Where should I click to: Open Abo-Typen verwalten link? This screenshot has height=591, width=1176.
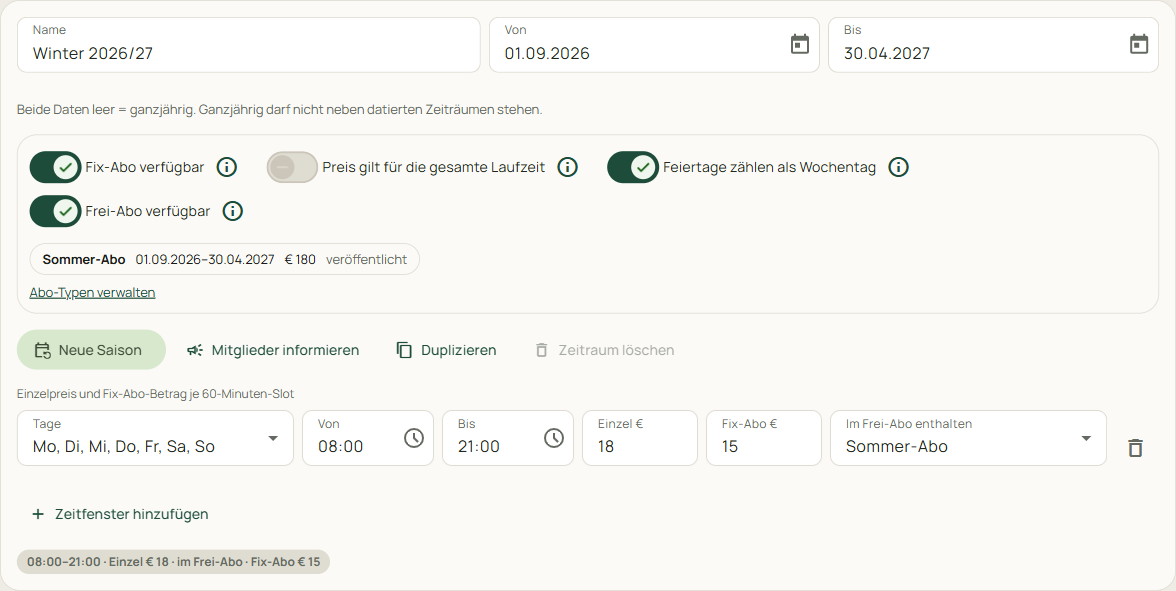coord(92,292)
